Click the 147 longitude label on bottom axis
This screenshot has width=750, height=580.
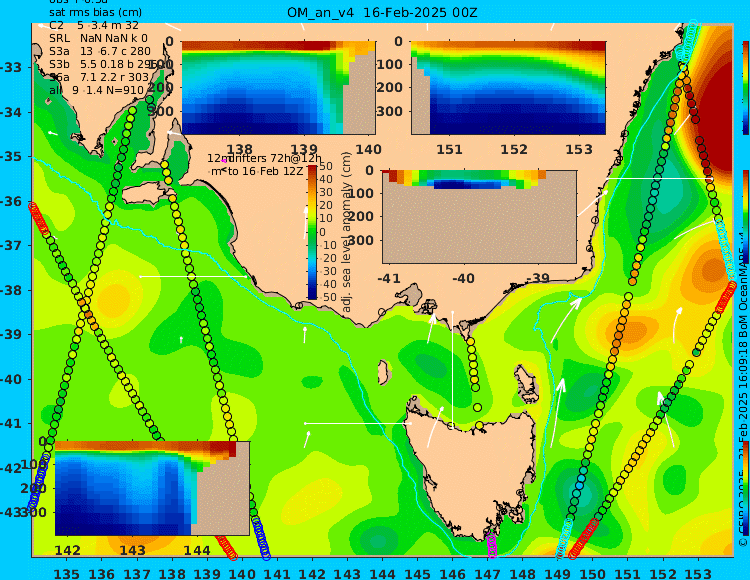(x=487, y=573)
